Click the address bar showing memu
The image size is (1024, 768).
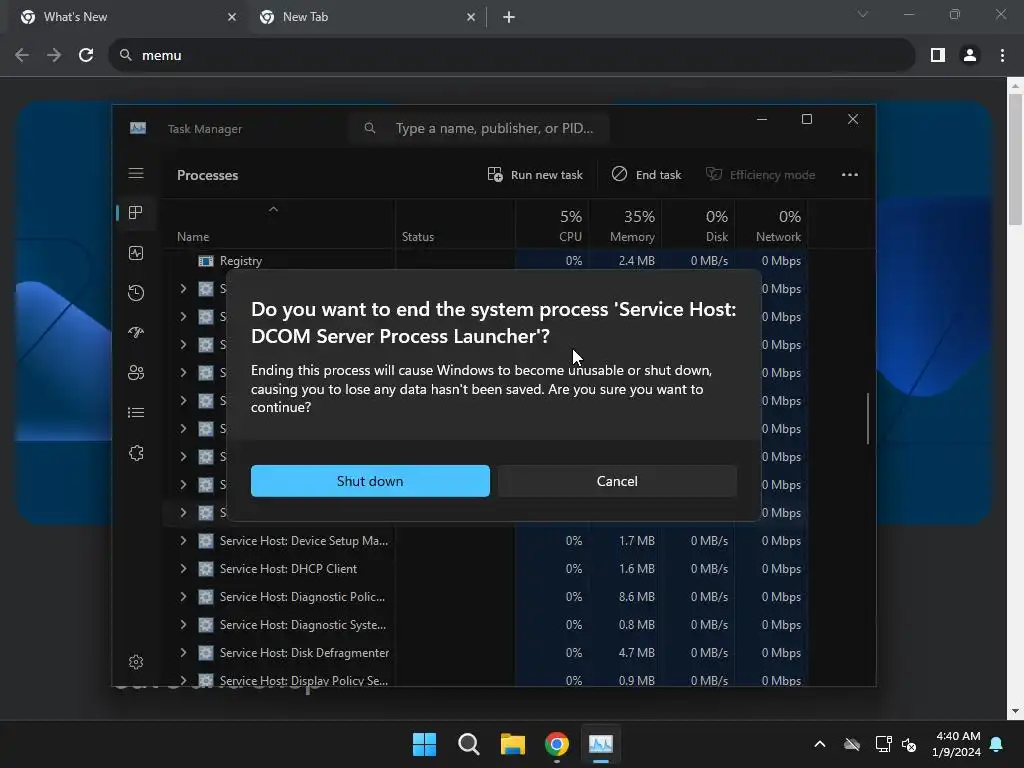[x=511, y=55]
